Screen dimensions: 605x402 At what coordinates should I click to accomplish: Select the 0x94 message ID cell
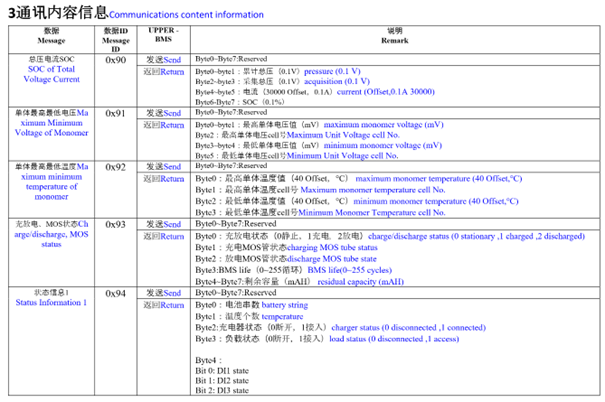click(x=115, y=294)
